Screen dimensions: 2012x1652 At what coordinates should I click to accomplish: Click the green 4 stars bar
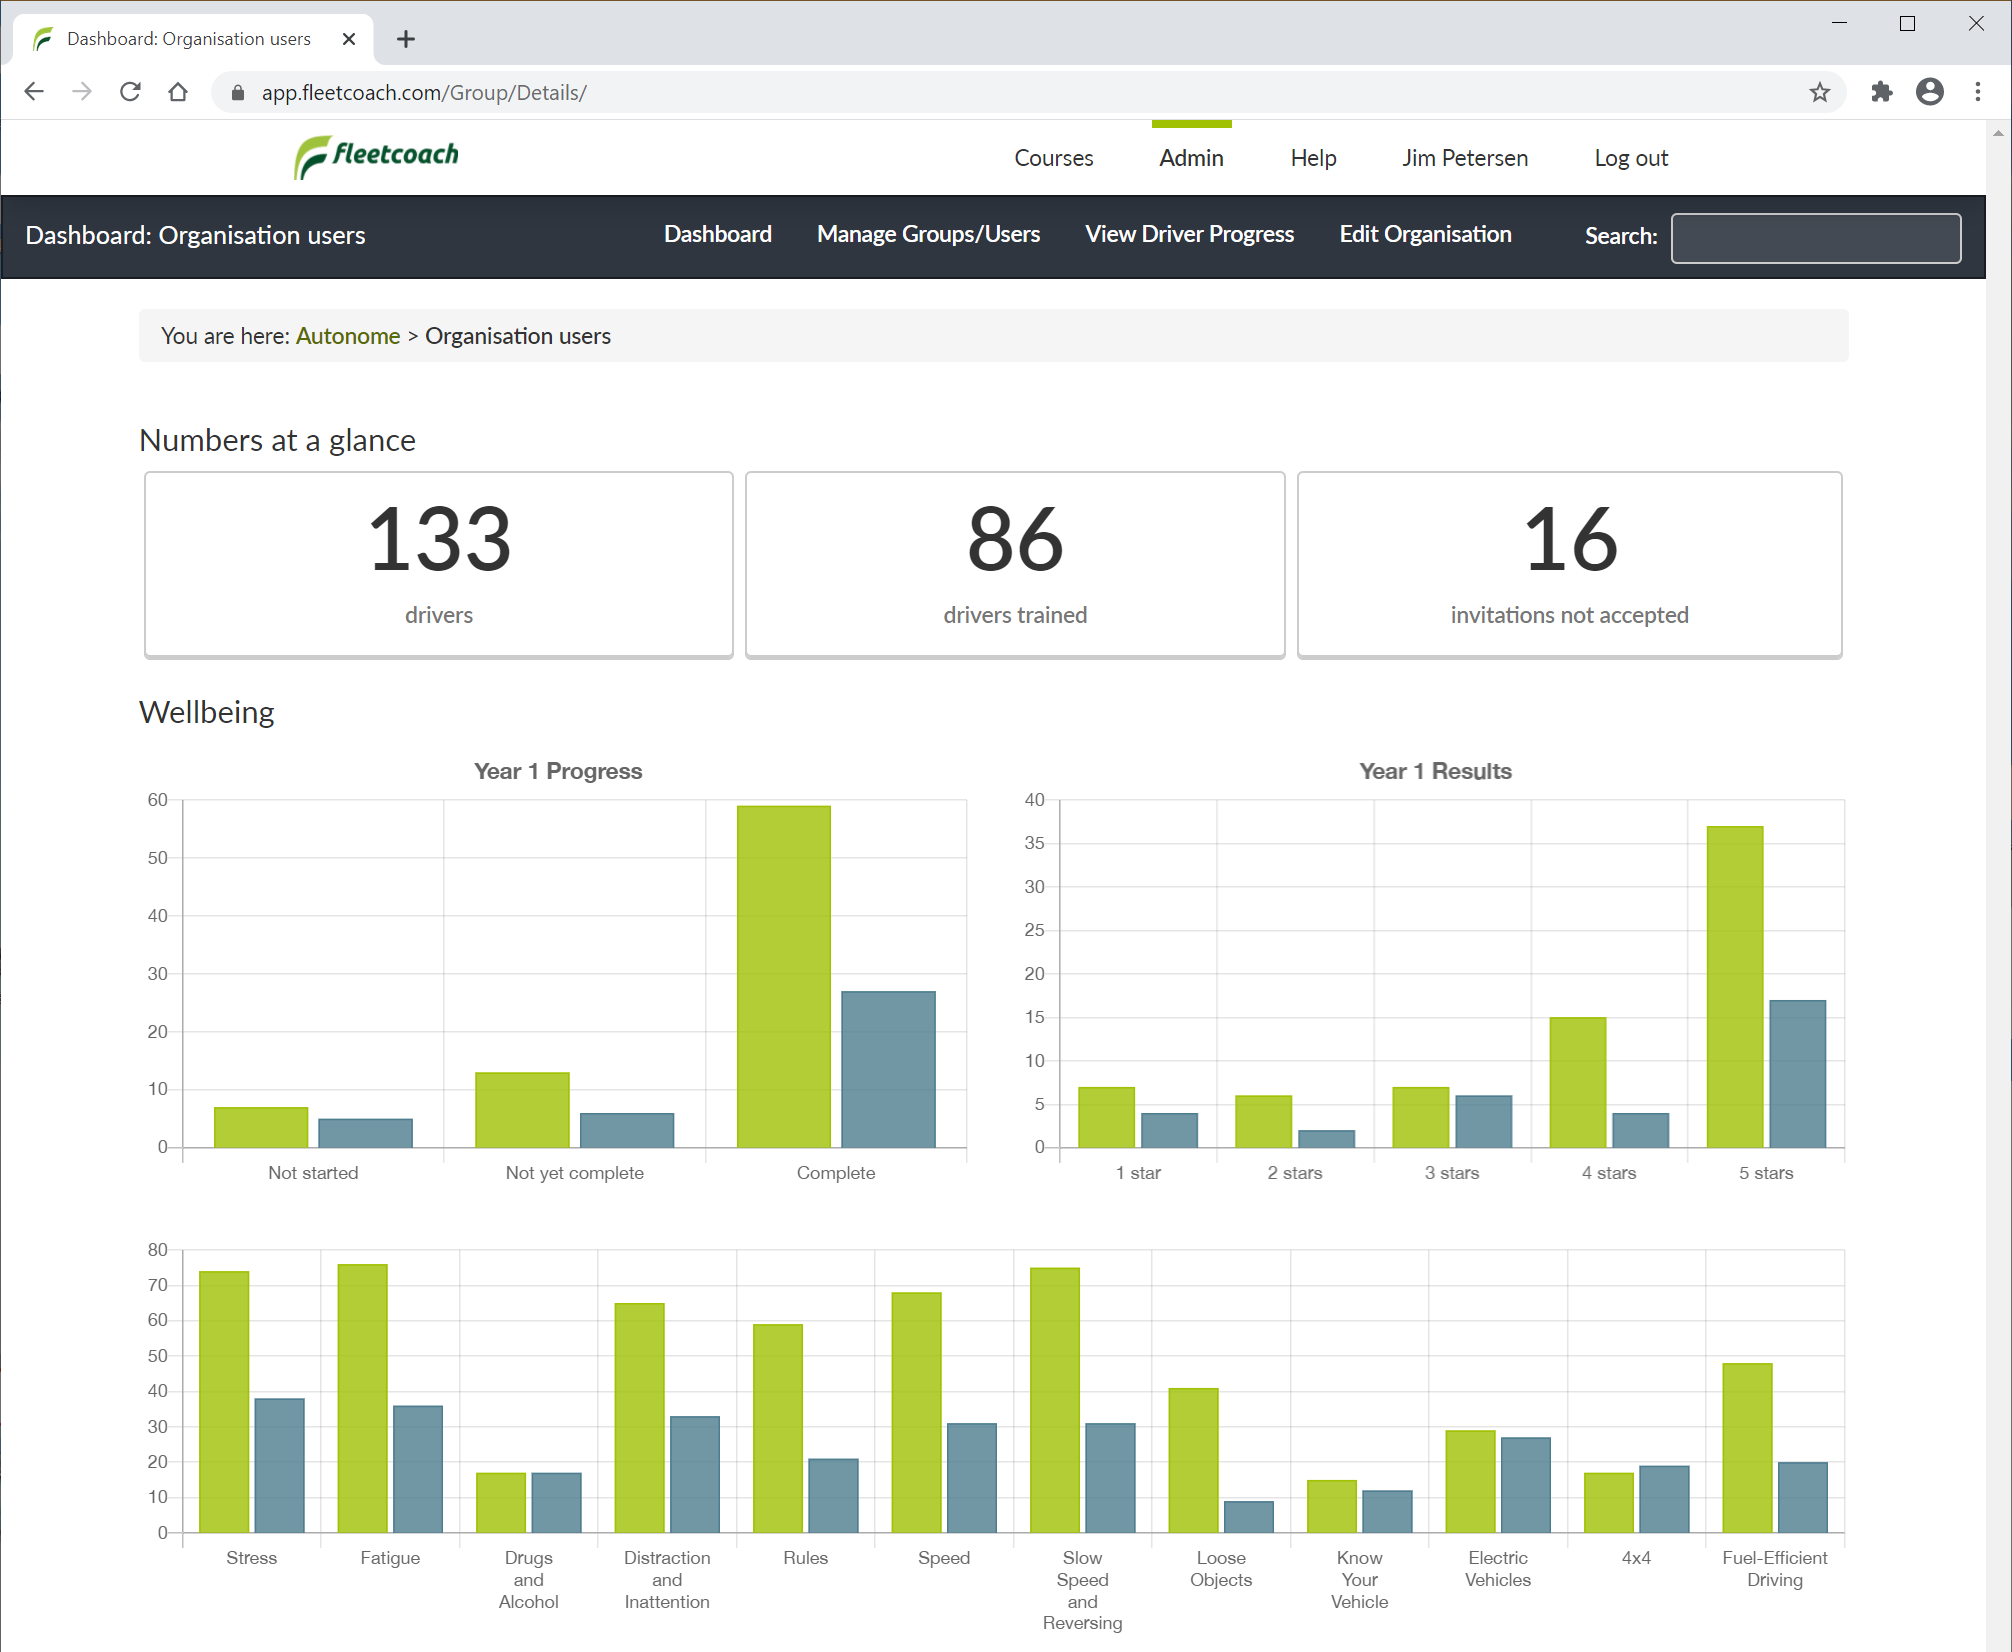(x=1578, y=1082)
